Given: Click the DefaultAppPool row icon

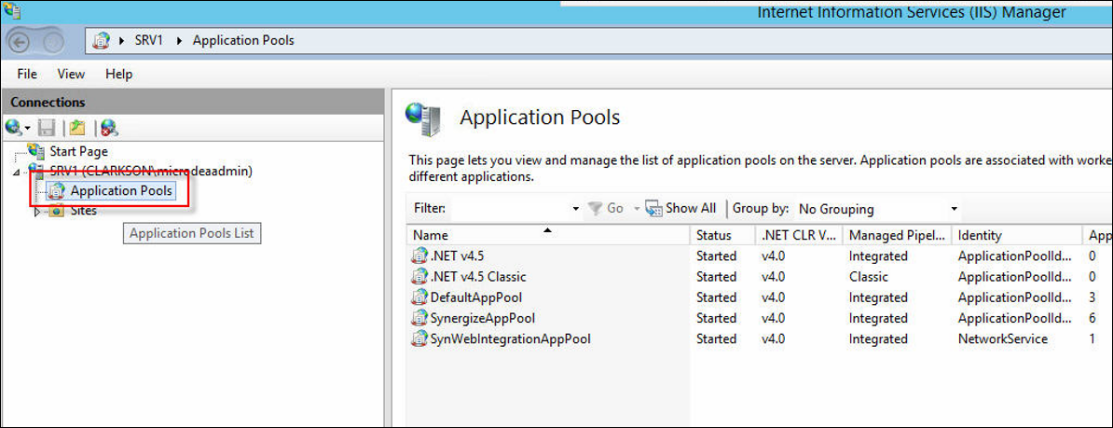Looking at the screenshot, I should coord(420,297).
